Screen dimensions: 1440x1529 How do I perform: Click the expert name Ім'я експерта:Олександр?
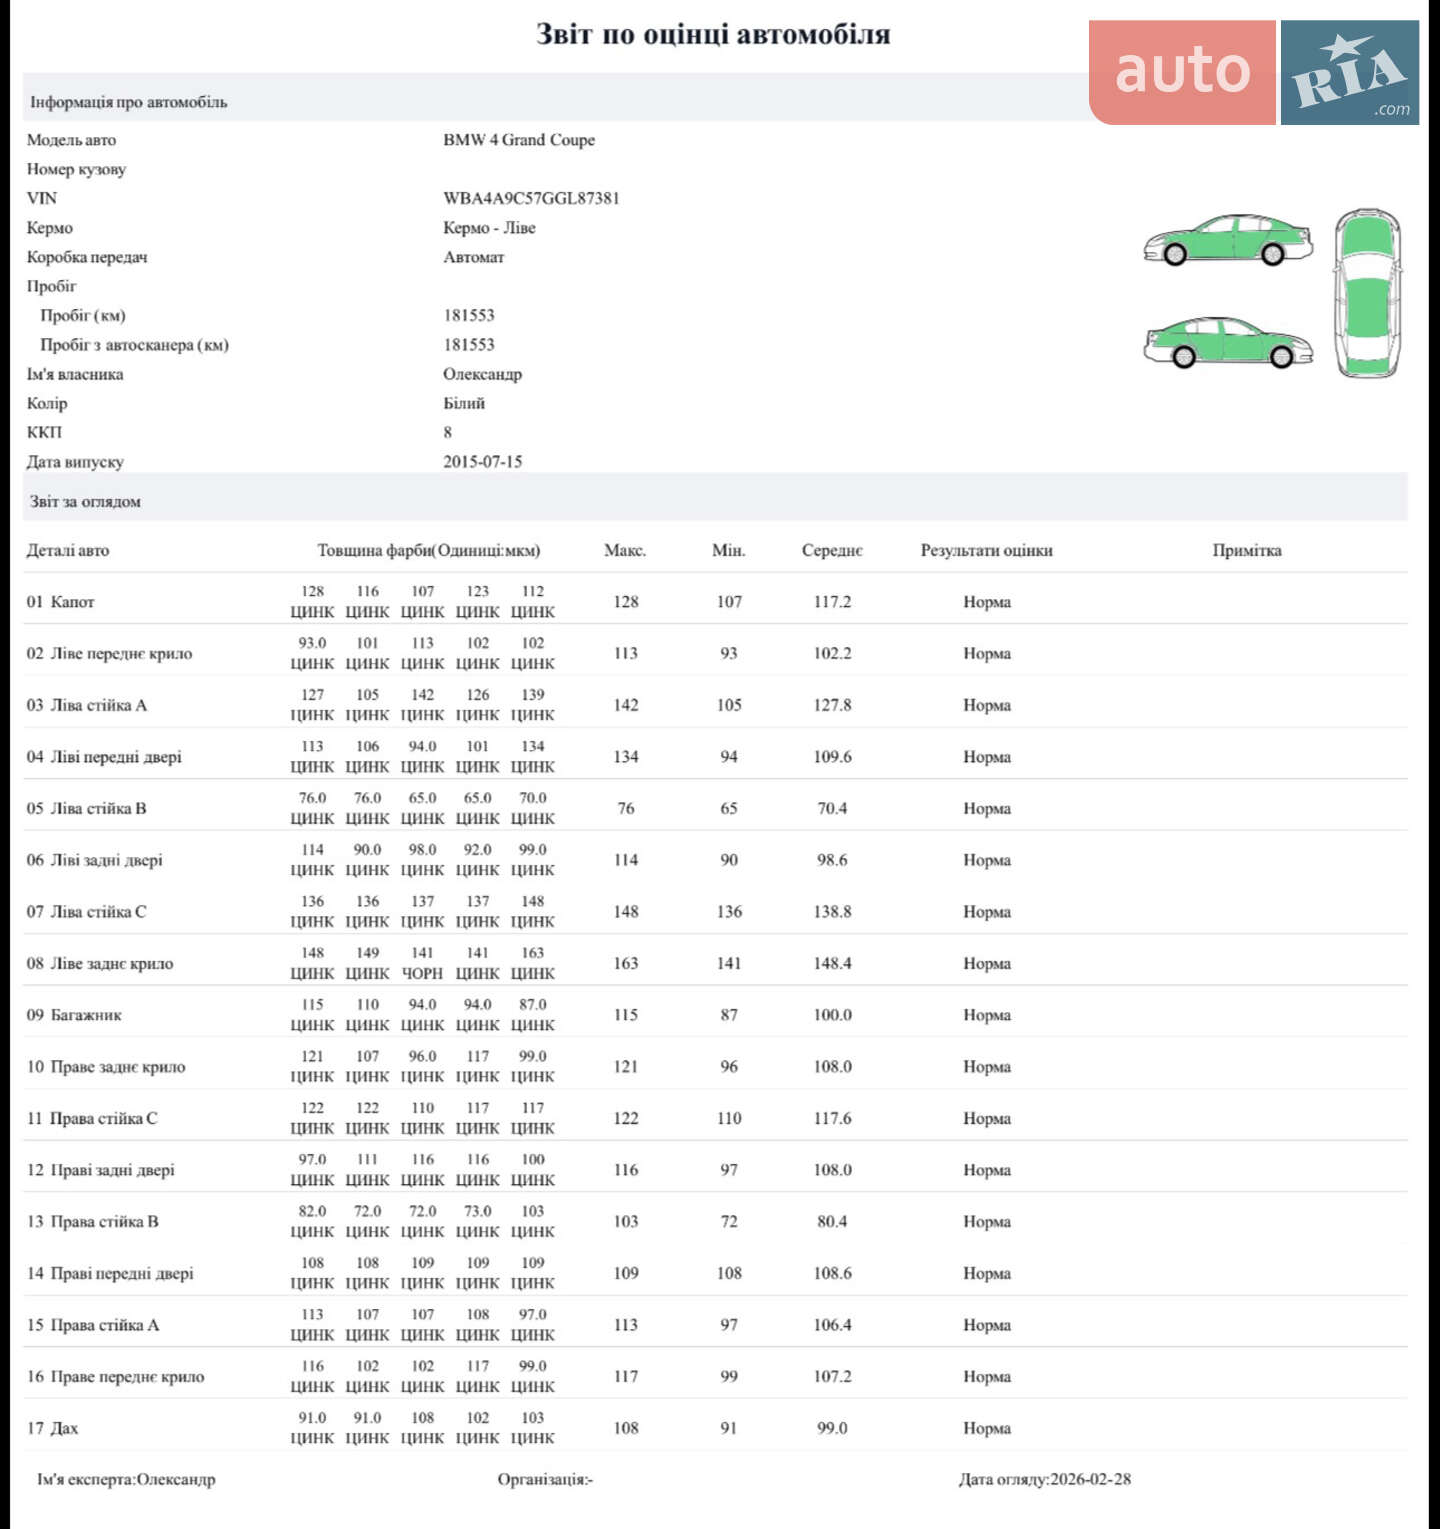click(126, 1479)
